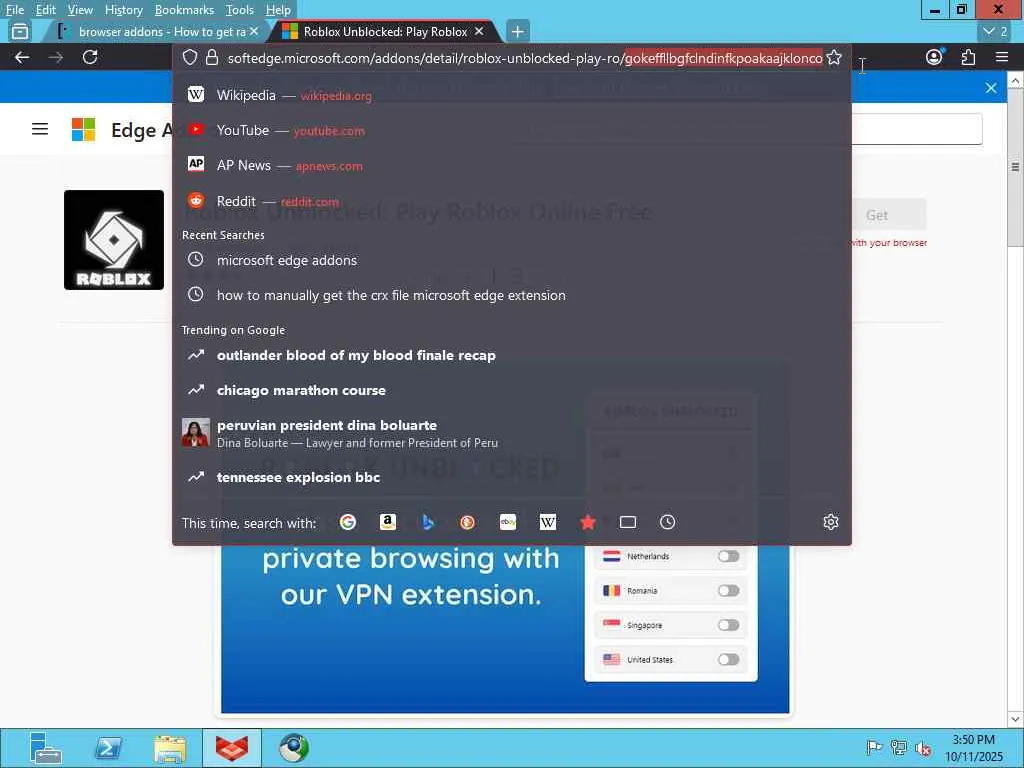Search history using the clock icon
Viewport: 1024px width, 768px height.
[x=667, y=522]
